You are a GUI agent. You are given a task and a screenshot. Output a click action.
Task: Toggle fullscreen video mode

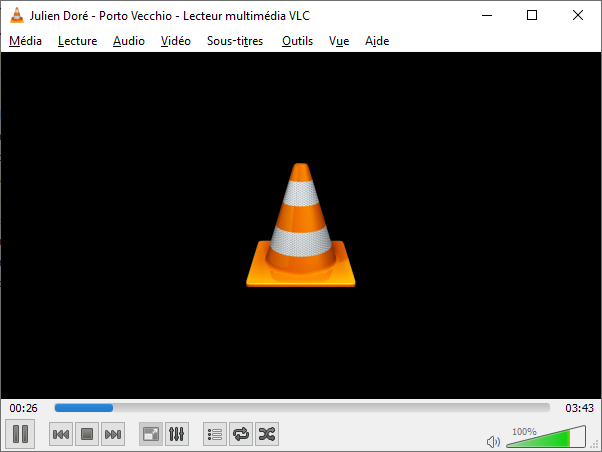point(150,434)
